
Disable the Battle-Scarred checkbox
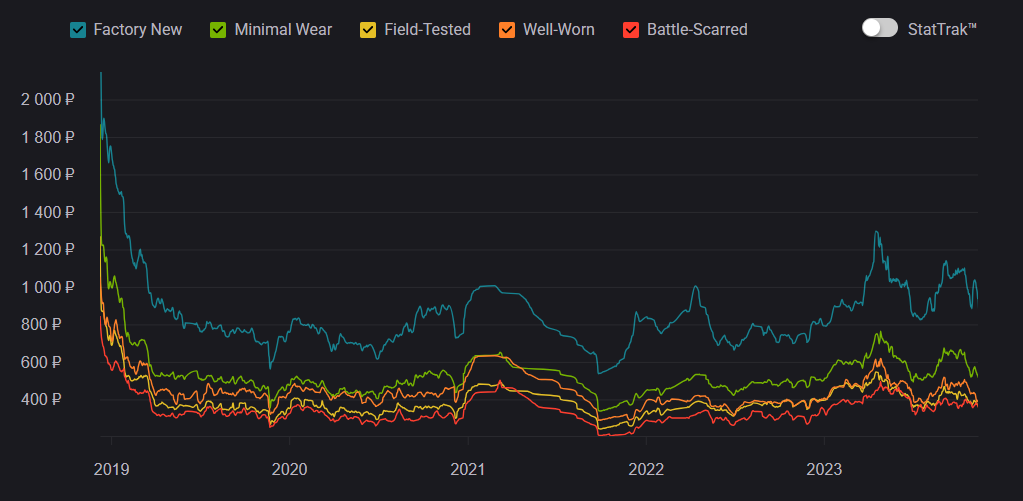click(x=631, y=30)
